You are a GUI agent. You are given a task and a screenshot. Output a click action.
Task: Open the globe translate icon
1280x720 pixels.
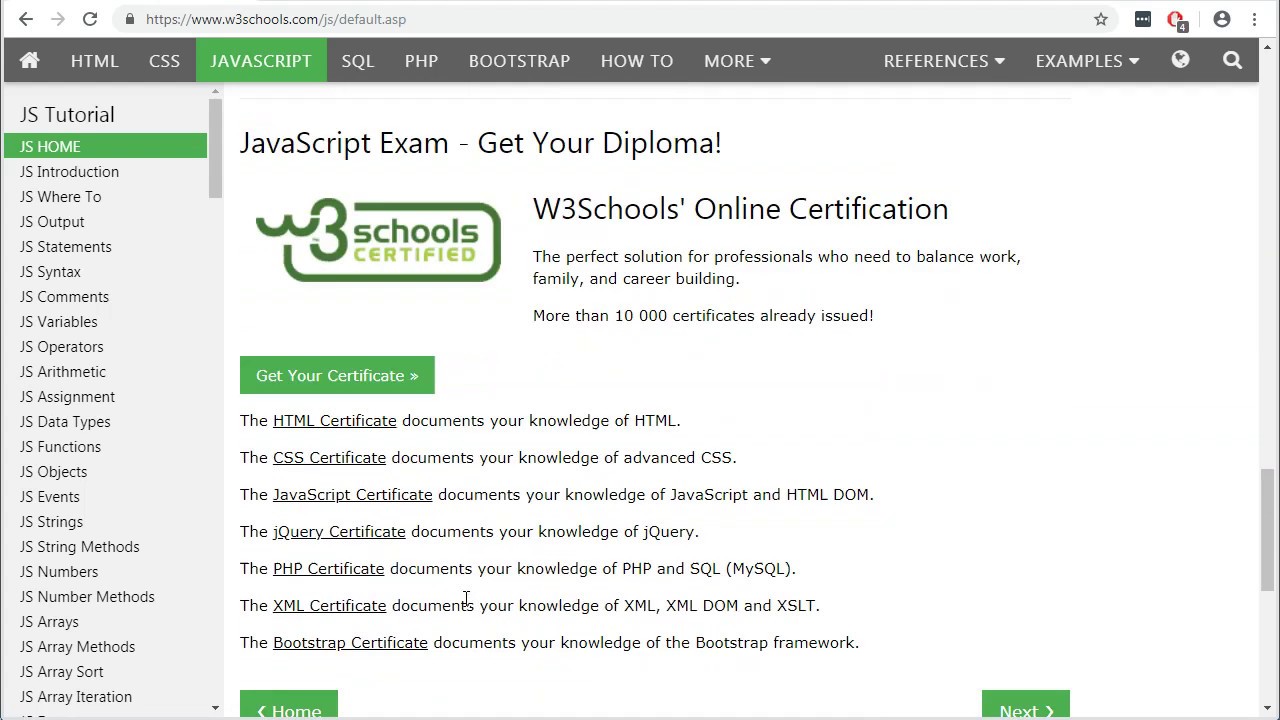click(x=1180, y=60)
